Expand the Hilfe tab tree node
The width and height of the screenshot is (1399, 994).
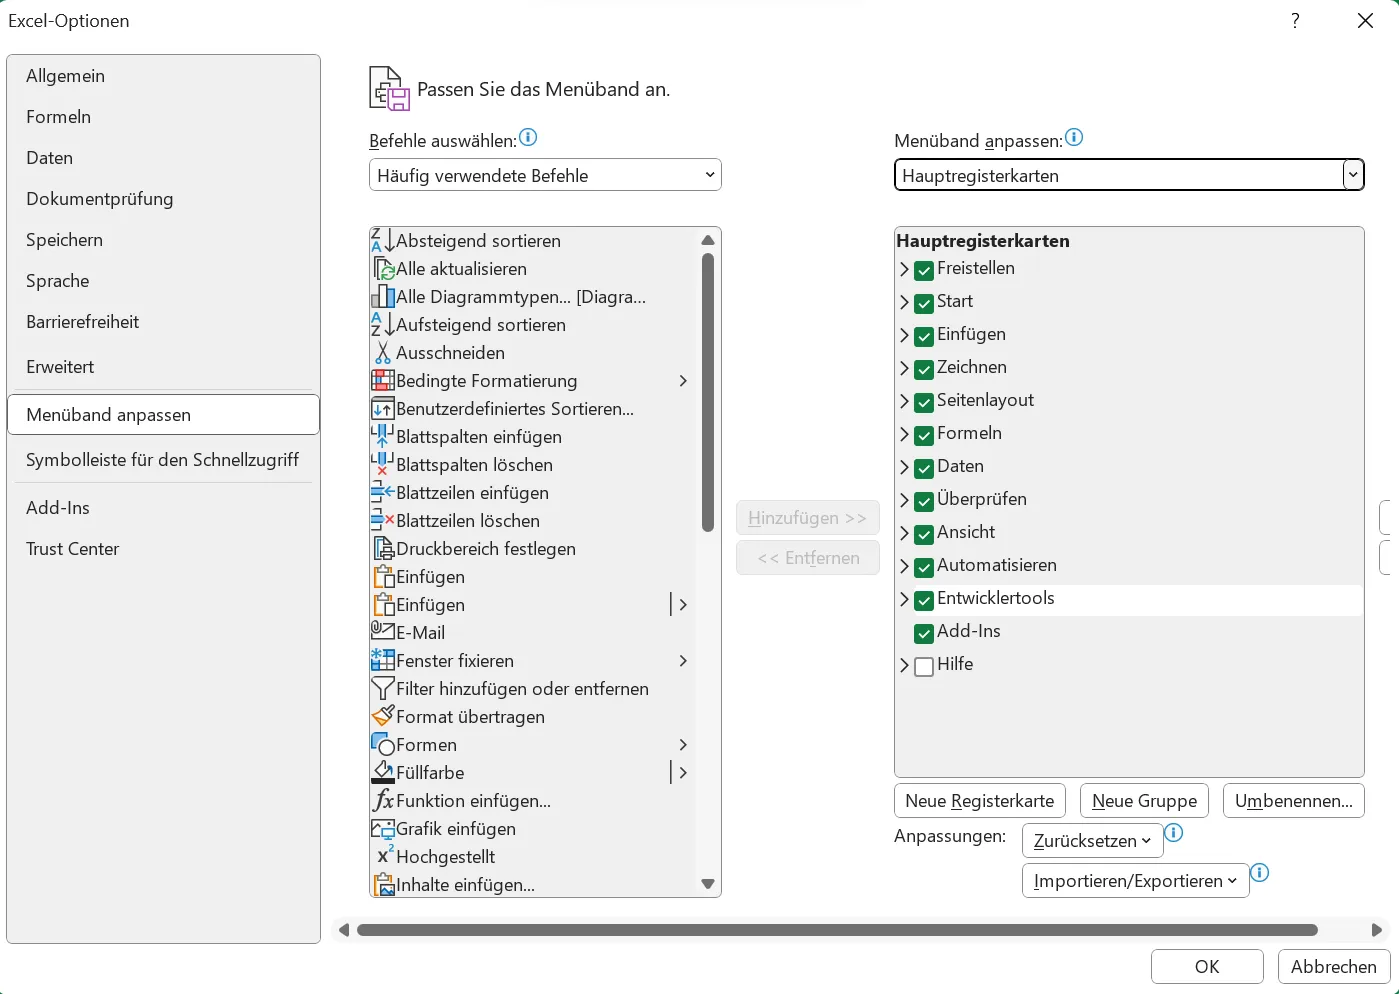(904, 665)
